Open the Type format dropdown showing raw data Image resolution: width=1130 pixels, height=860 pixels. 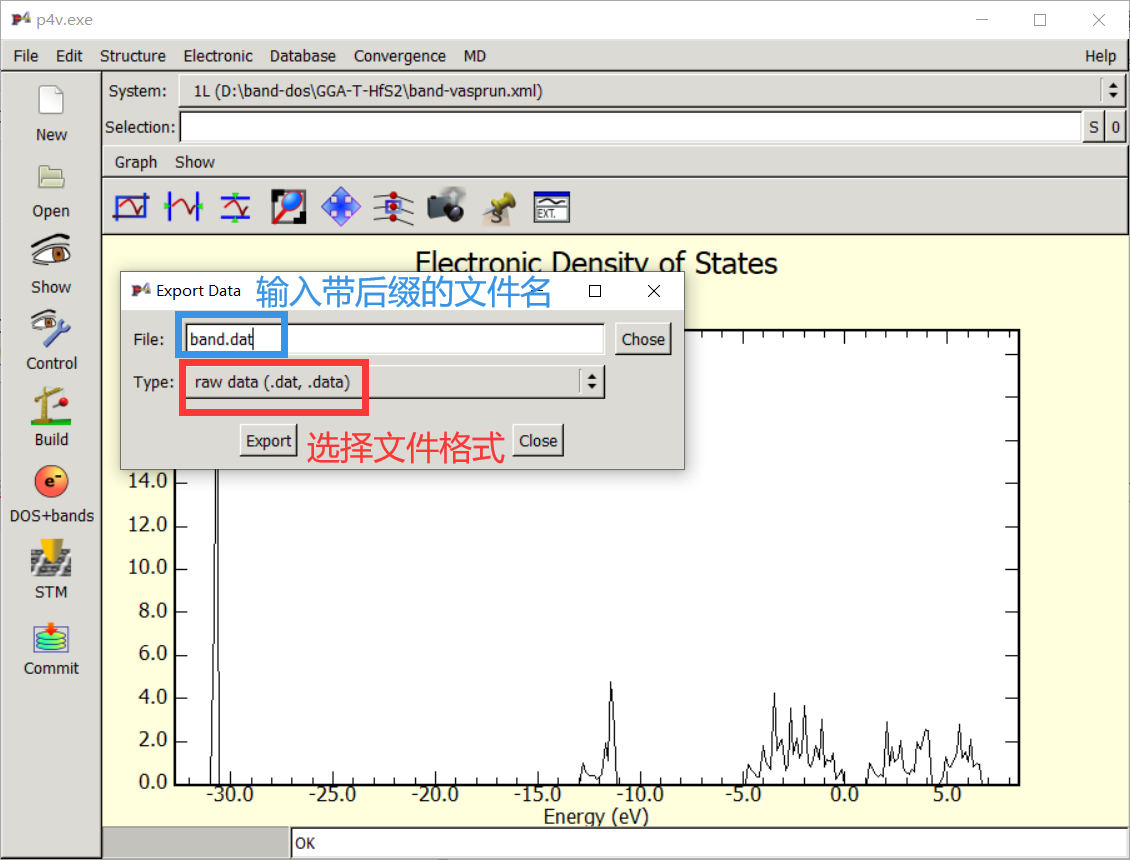click(x=391, y=381)
